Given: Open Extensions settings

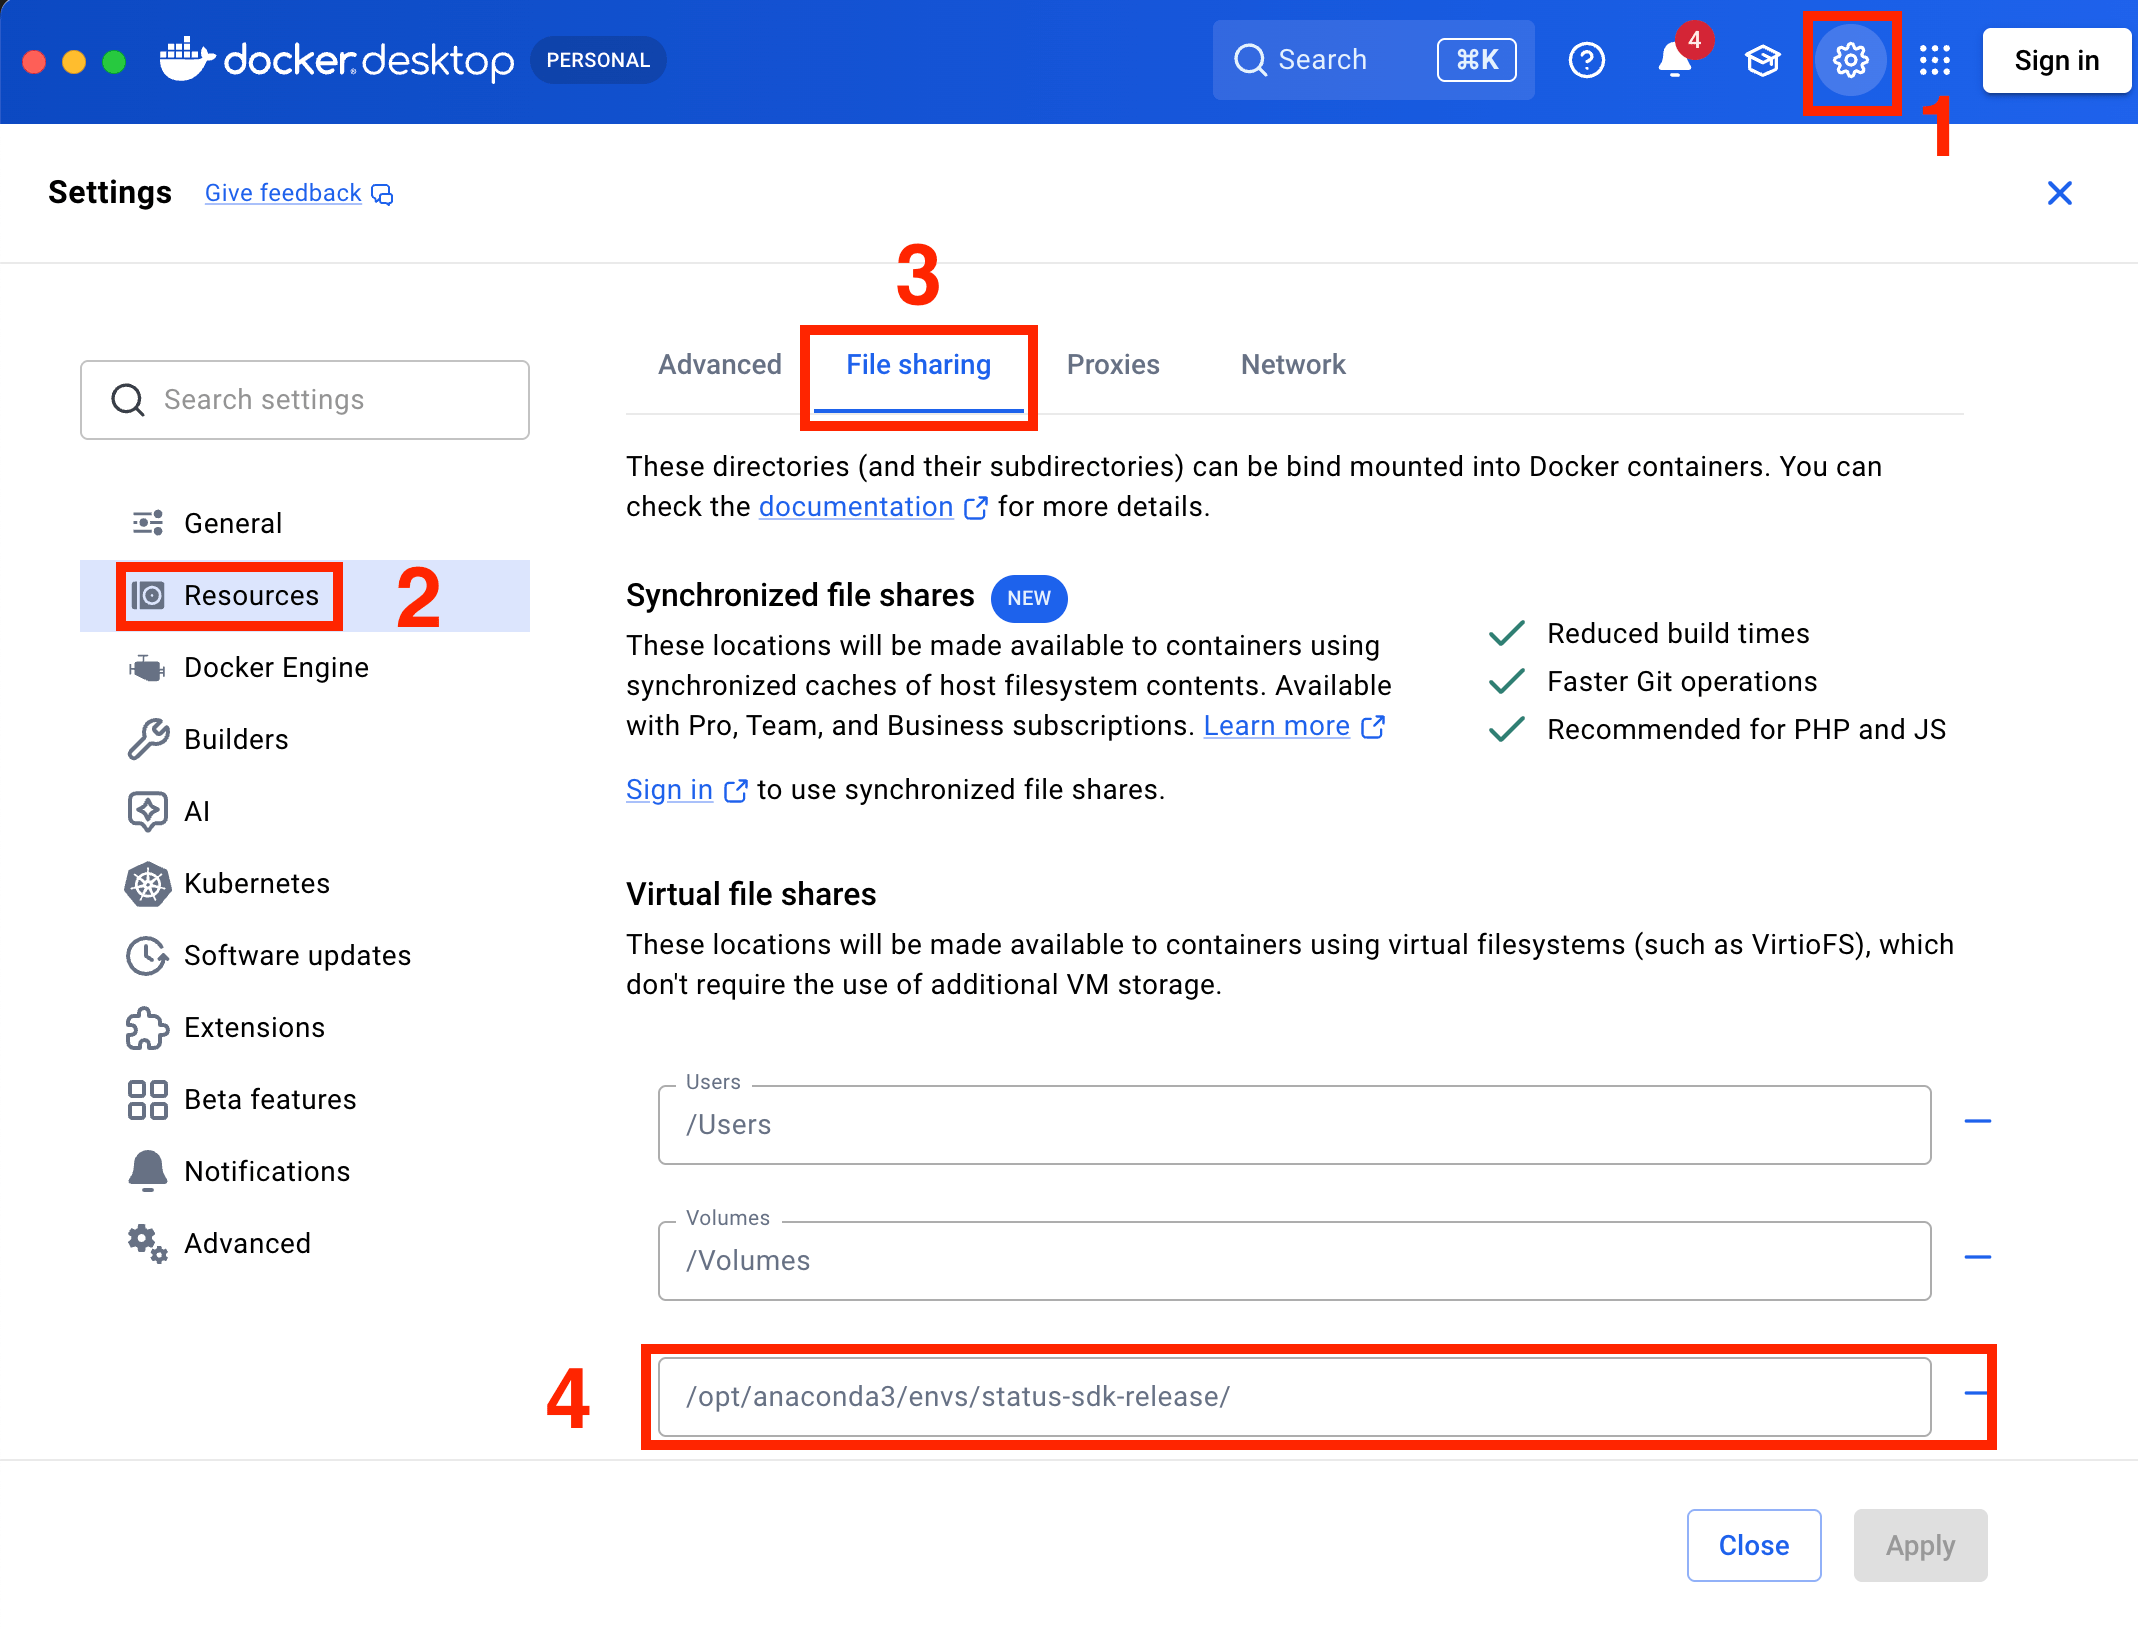Looking at the screenshot, I should point(304,1028).
